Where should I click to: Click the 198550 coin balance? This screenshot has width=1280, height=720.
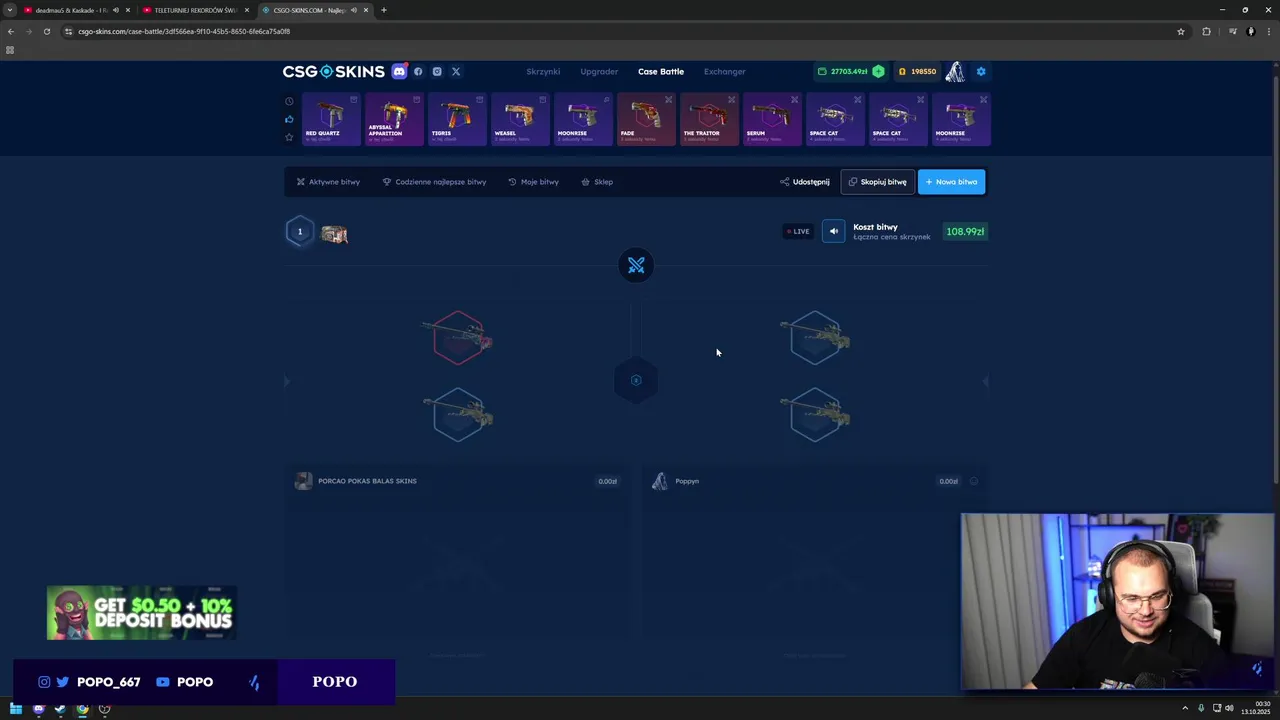click(x=917, y=71)
